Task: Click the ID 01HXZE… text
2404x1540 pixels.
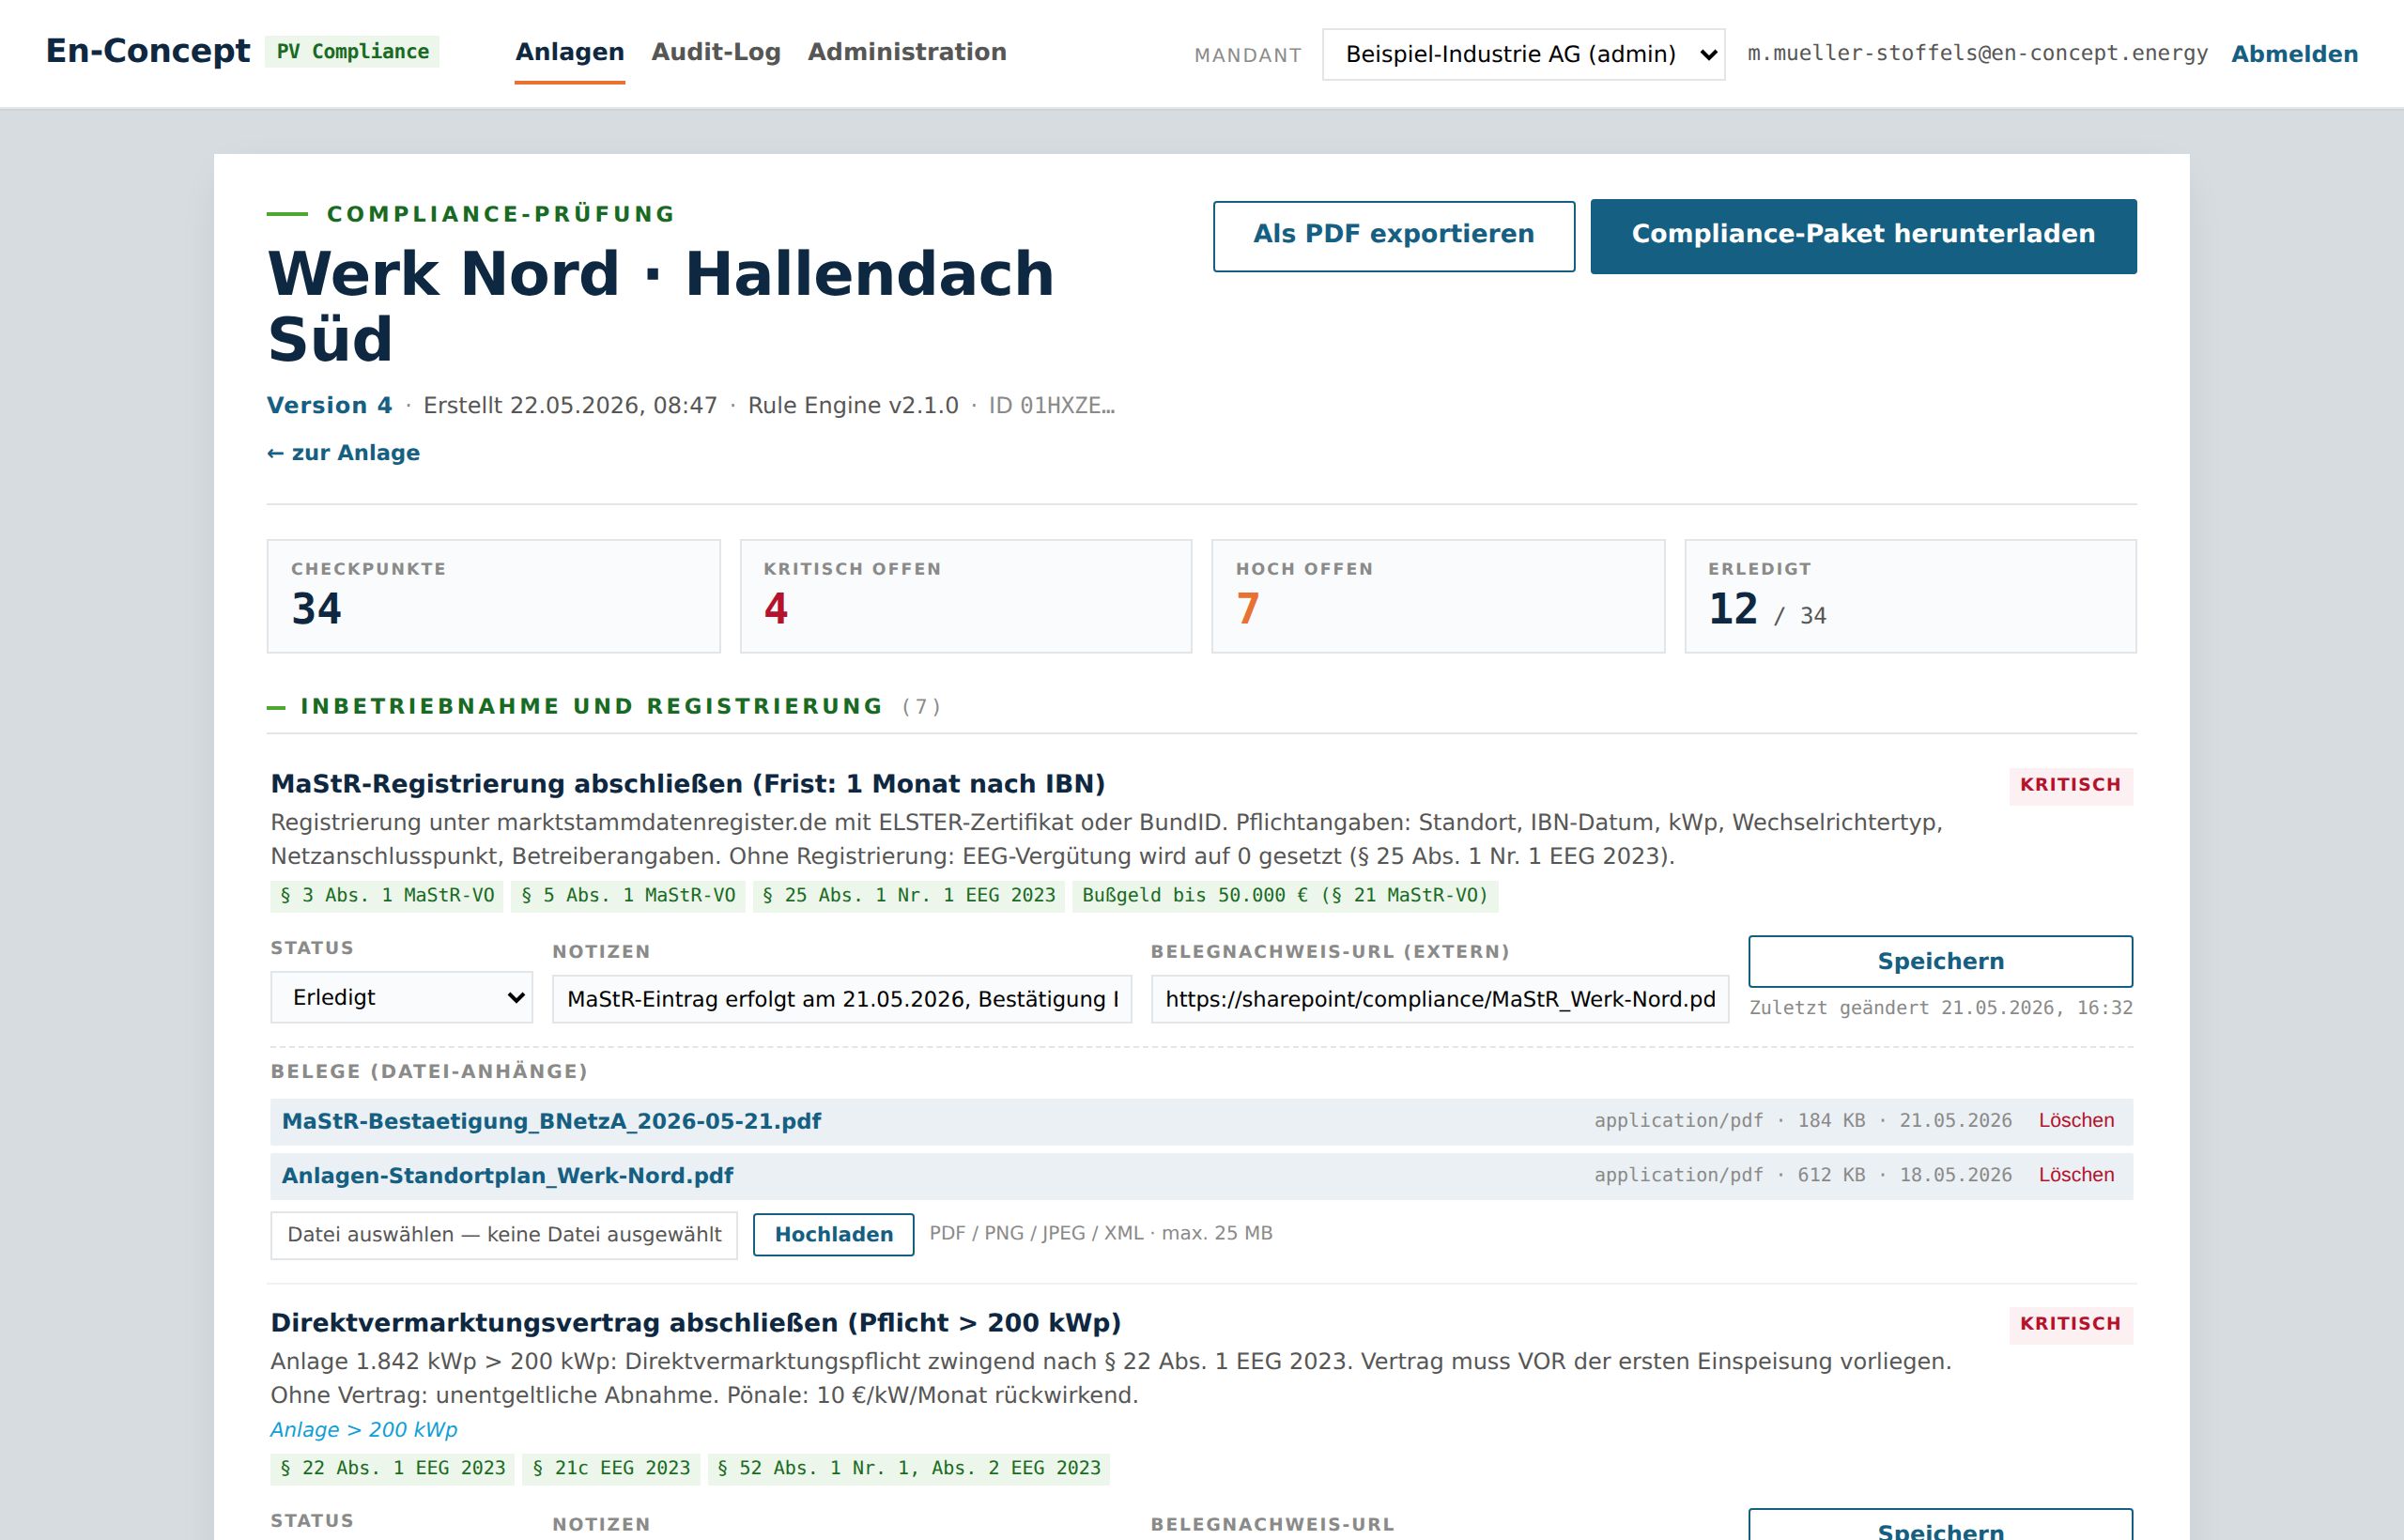Action: pos(1051,405)
